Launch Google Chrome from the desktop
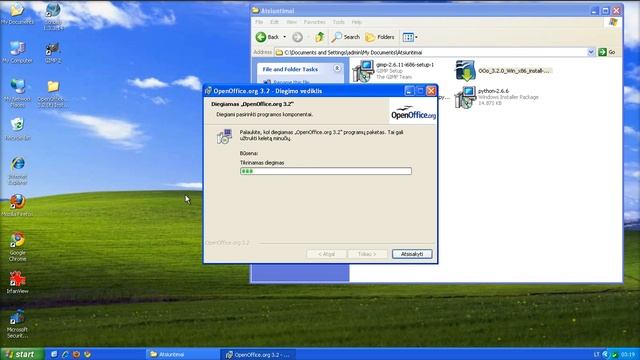 [17, 246]
